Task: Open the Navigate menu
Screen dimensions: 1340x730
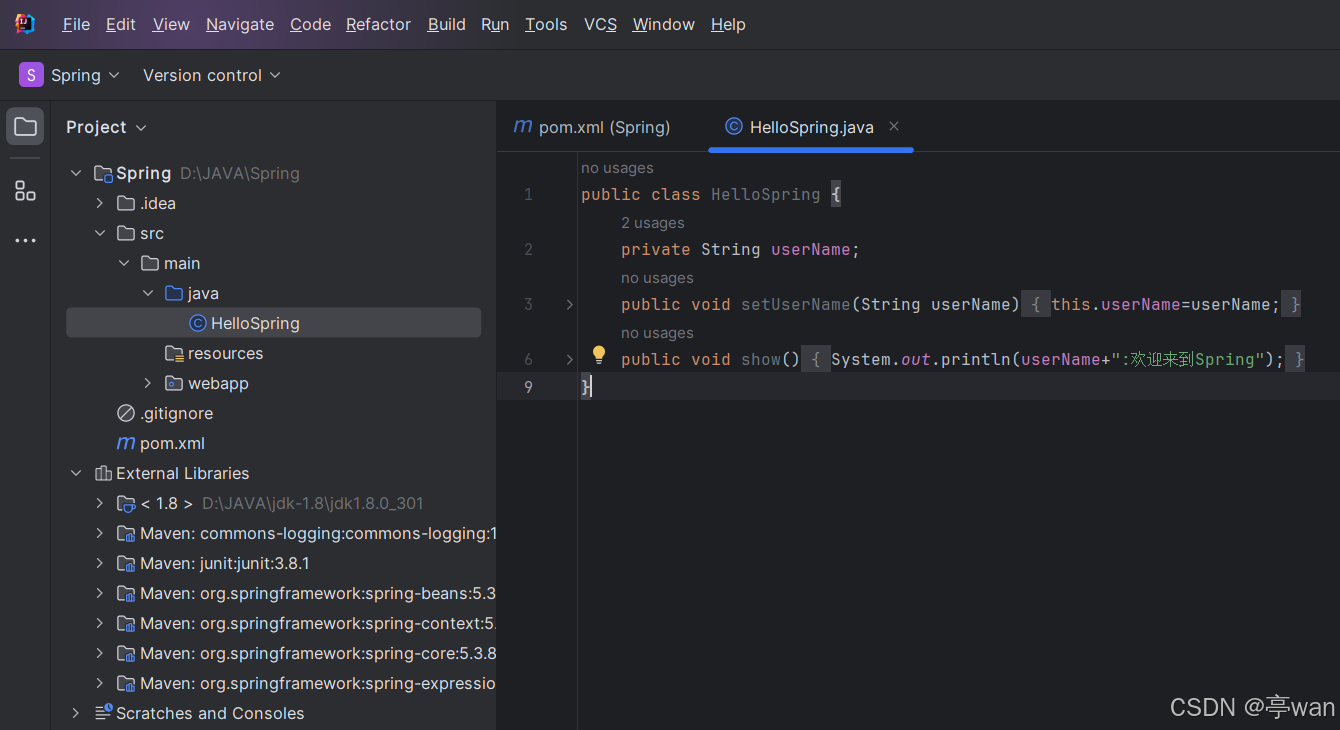Action: [x=240, y=24]
